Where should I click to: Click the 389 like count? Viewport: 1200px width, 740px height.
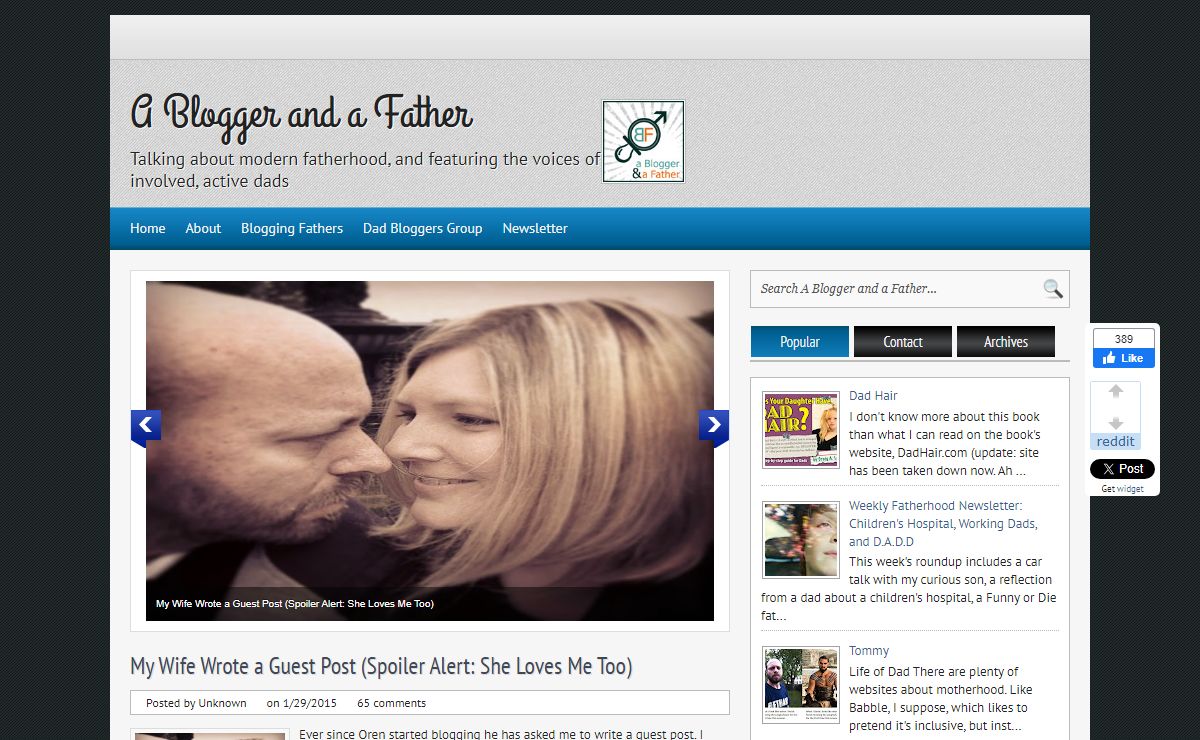[x=1124, y=339]
